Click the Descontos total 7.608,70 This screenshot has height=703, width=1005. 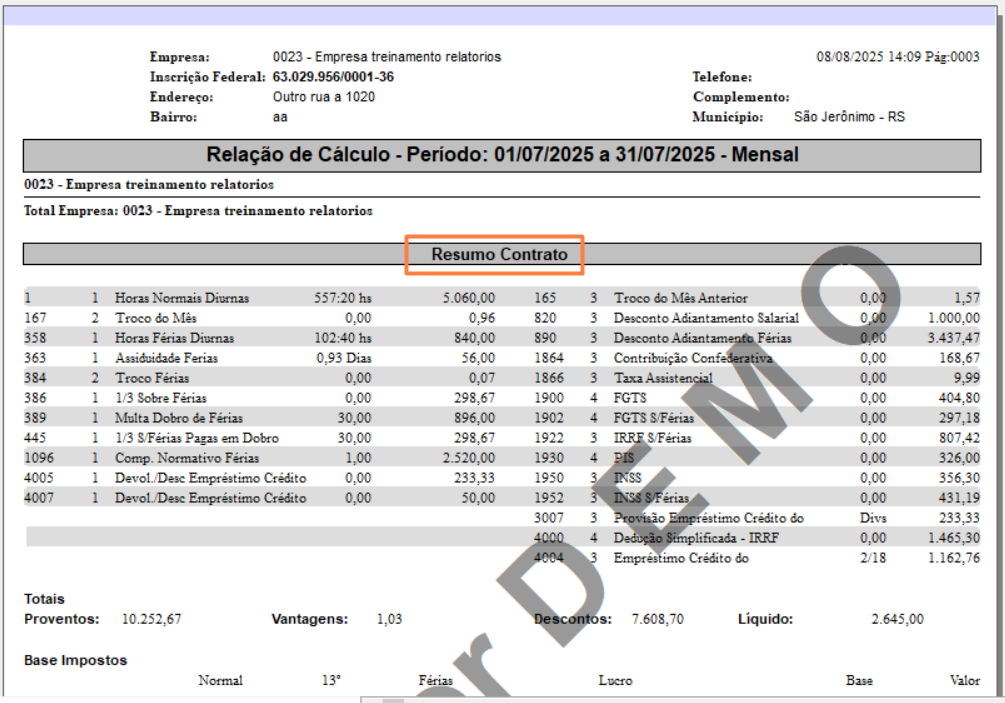(658, 619)
